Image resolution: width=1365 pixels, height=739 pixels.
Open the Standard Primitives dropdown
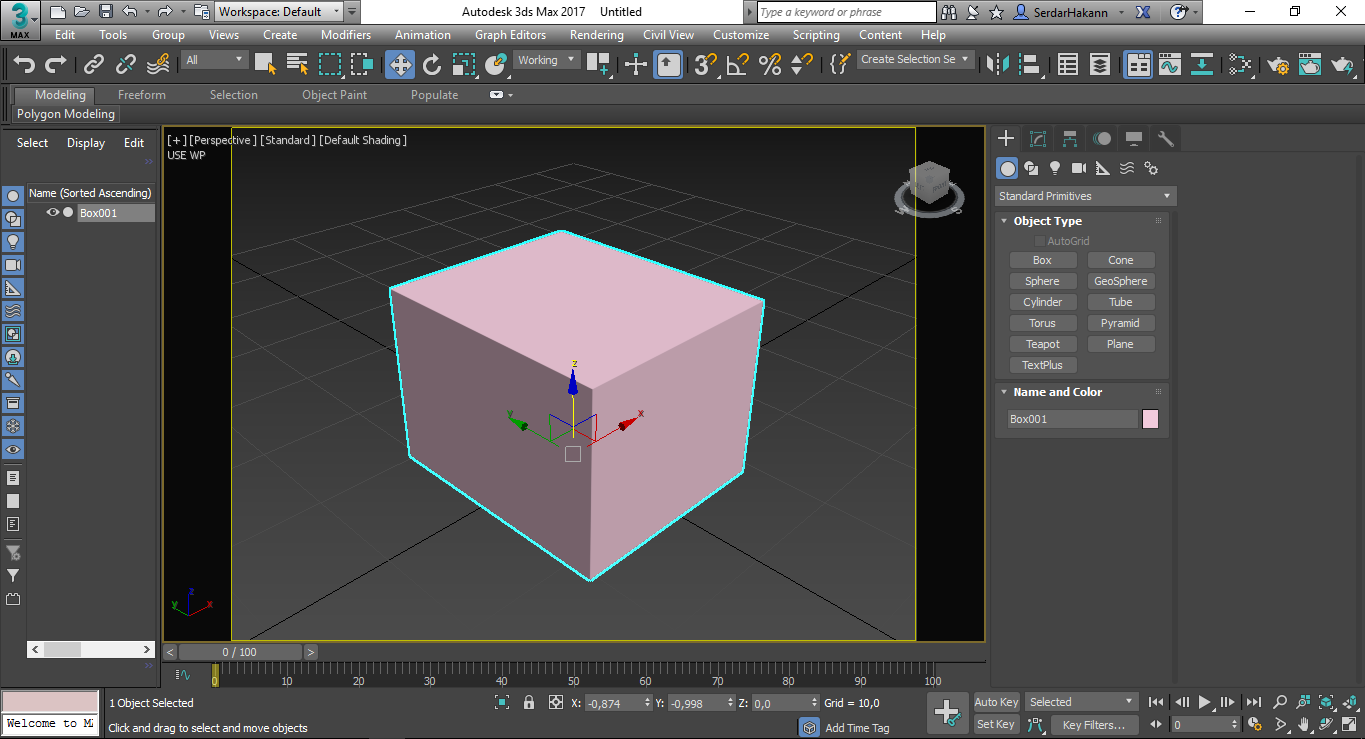tap(1086, 196)
